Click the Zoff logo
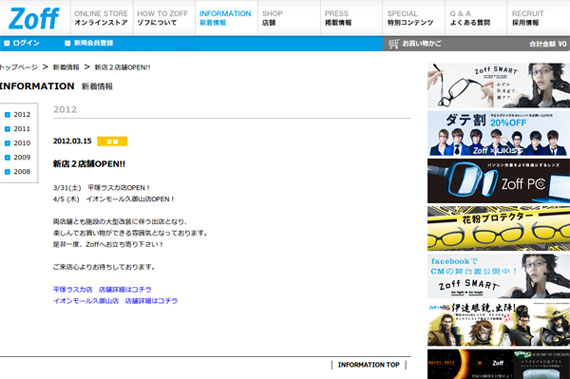This screenshot has height=379, width=570. [33, 19]
